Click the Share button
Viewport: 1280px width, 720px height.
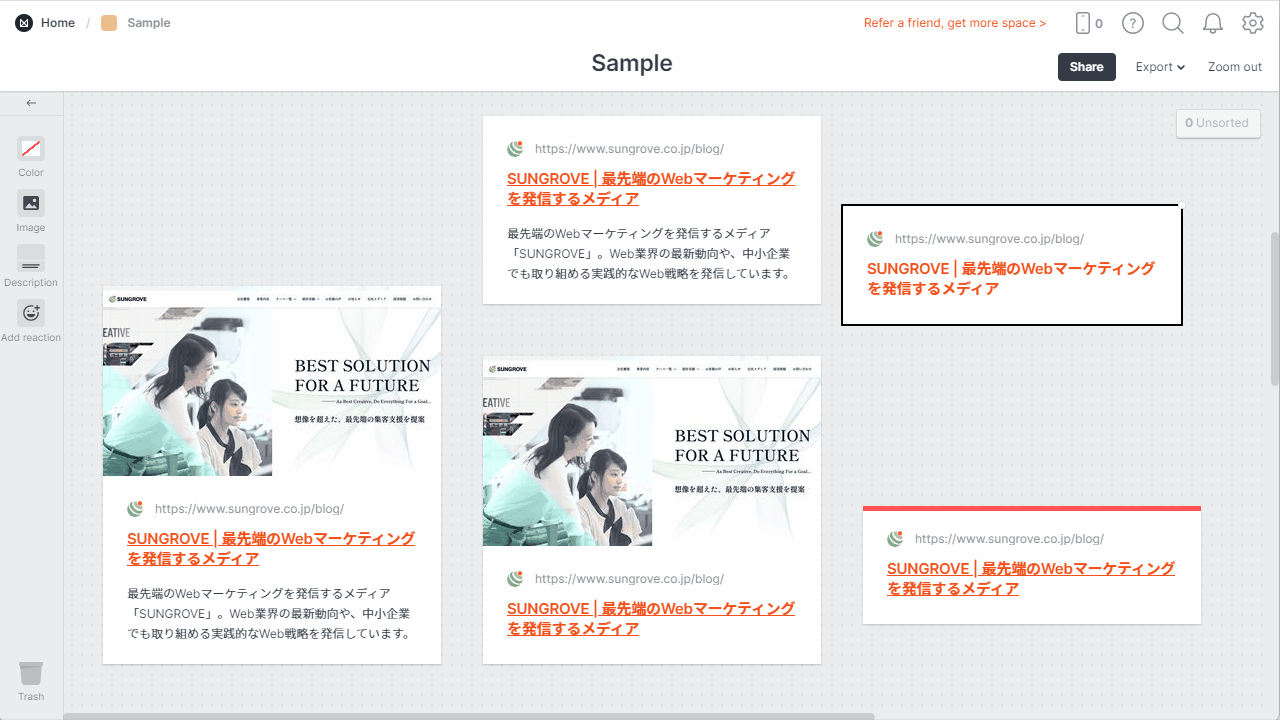coord(1087,67)
